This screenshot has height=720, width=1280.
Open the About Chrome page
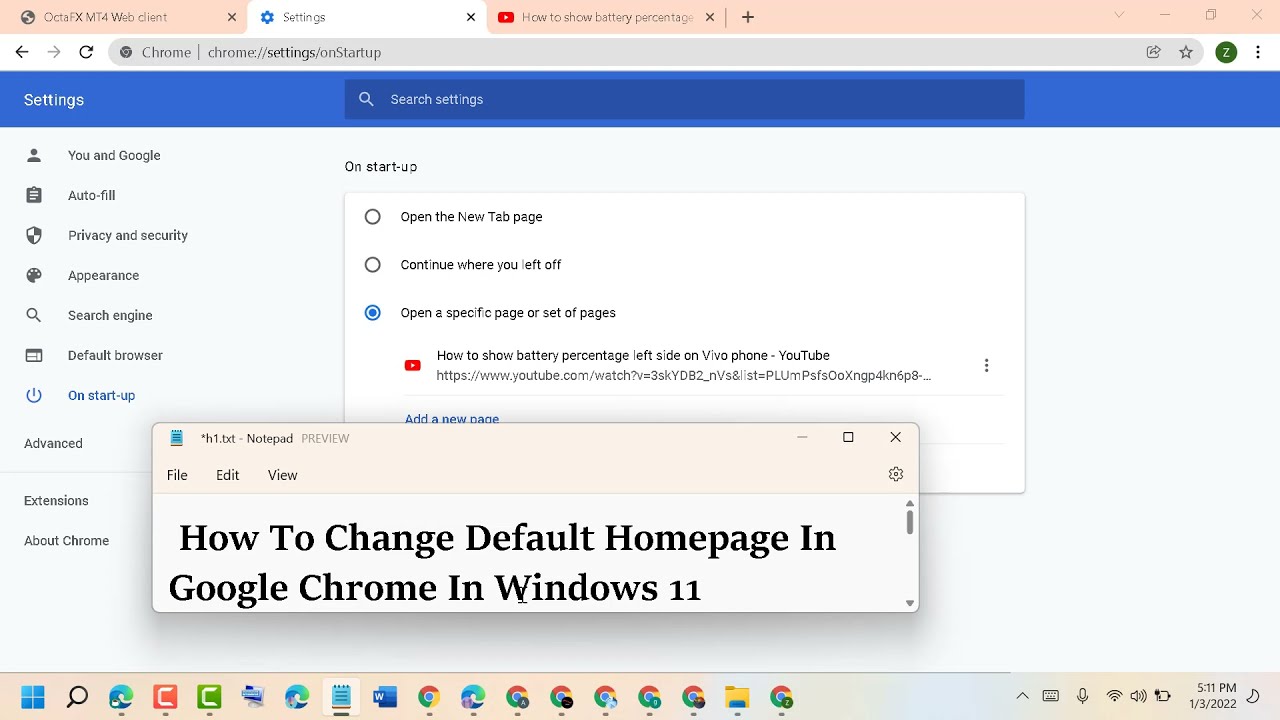66,540
